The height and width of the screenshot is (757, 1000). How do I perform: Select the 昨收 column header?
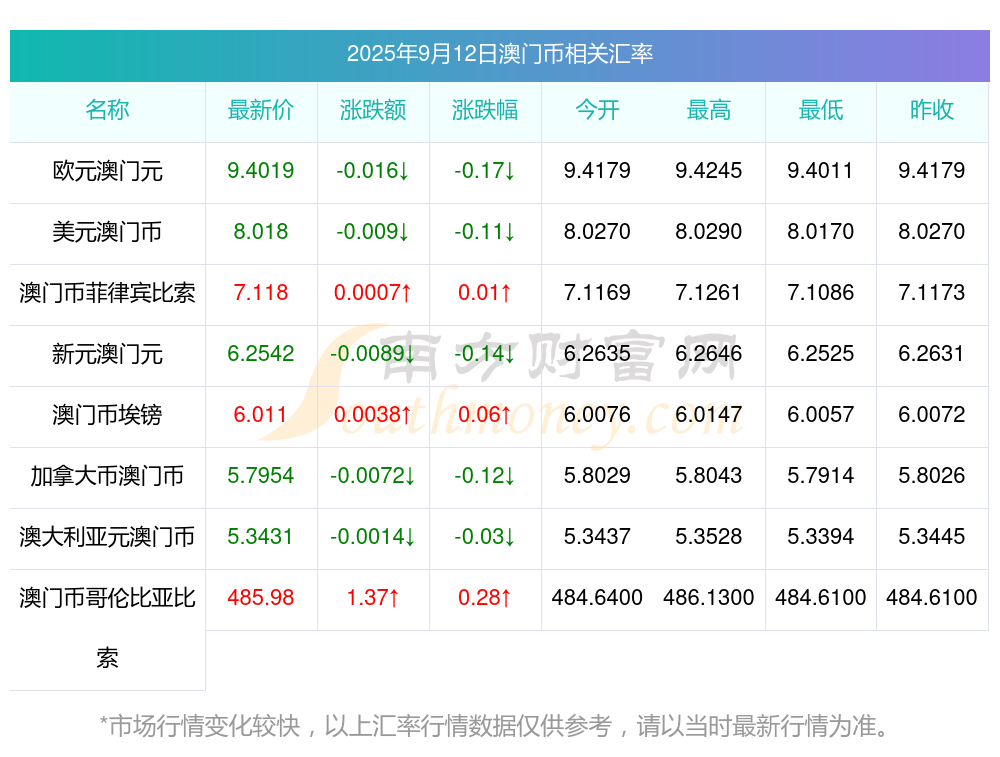coord(932,111)
